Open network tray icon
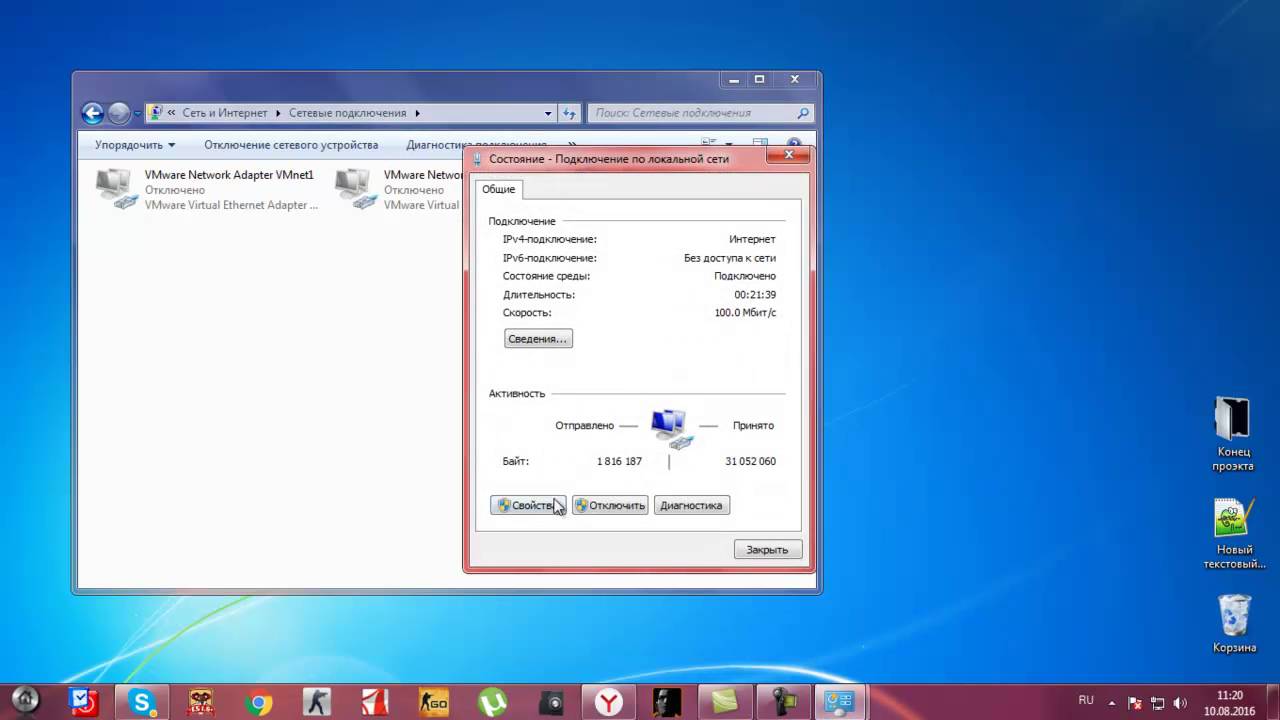This screenshot has width=1280, height=720. (x=1158, y=703)
